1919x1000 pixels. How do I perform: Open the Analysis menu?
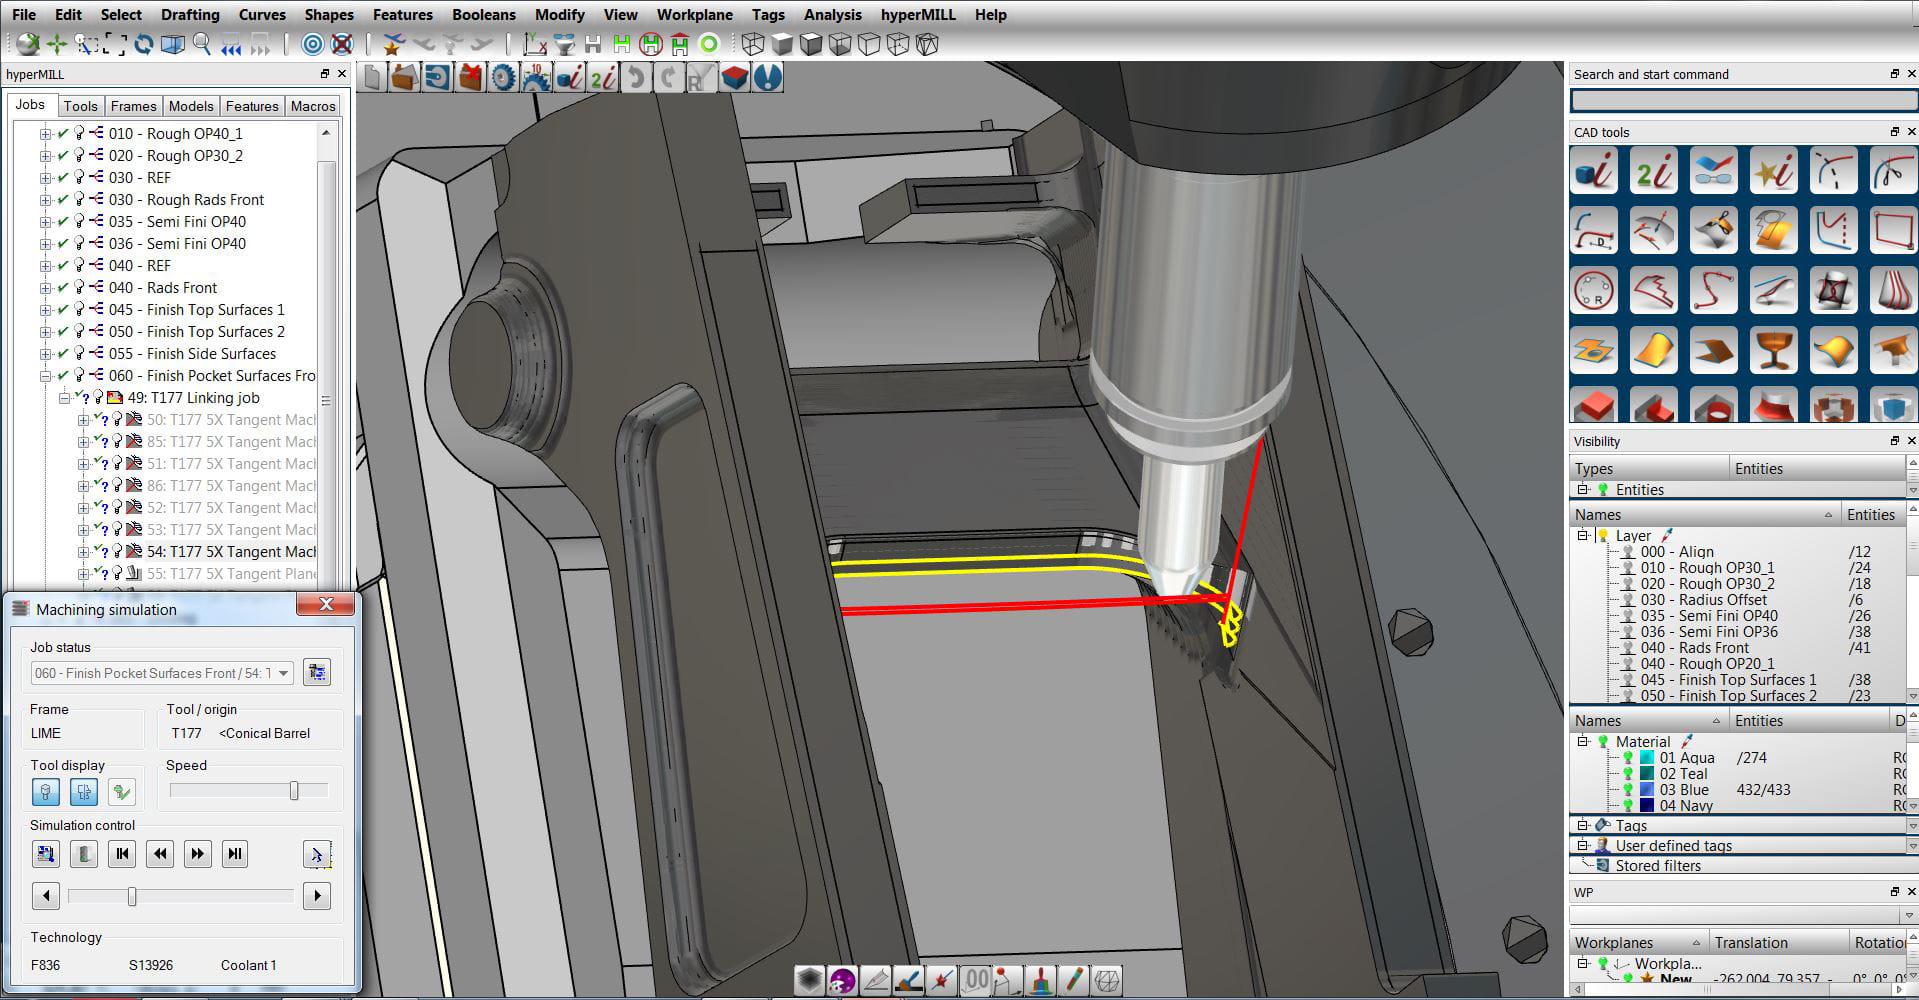point(832,15)
